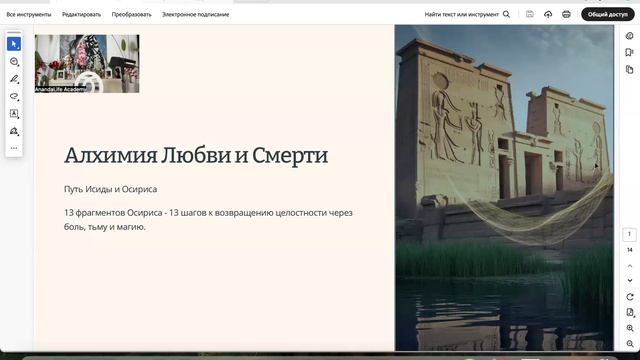The width and height of the screenshot is (640, 360).
Task: Open the Все инструменты menu
Action: coord(29,14)
